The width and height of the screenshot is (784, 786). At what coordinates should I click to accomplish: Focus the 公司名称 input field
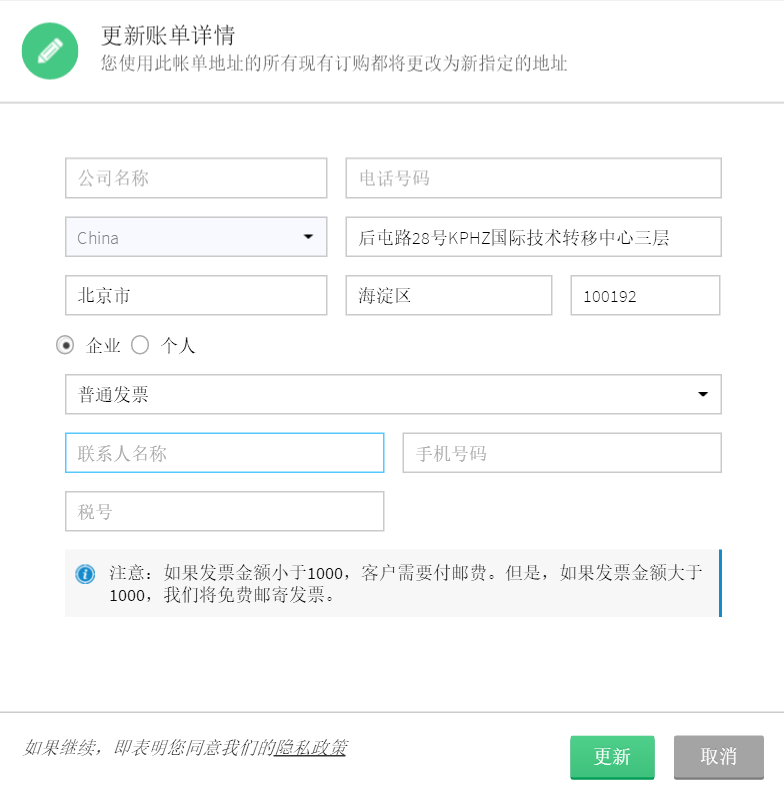[196, 178]
